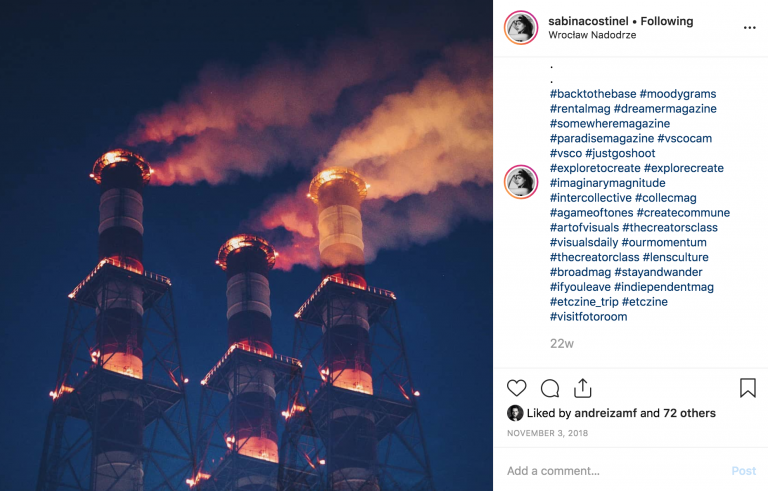Image resolution: width=768 pixels, height=491 pixels.
Task: Open andreizamf's small avatar in the likes row
Action: point(515,413)
